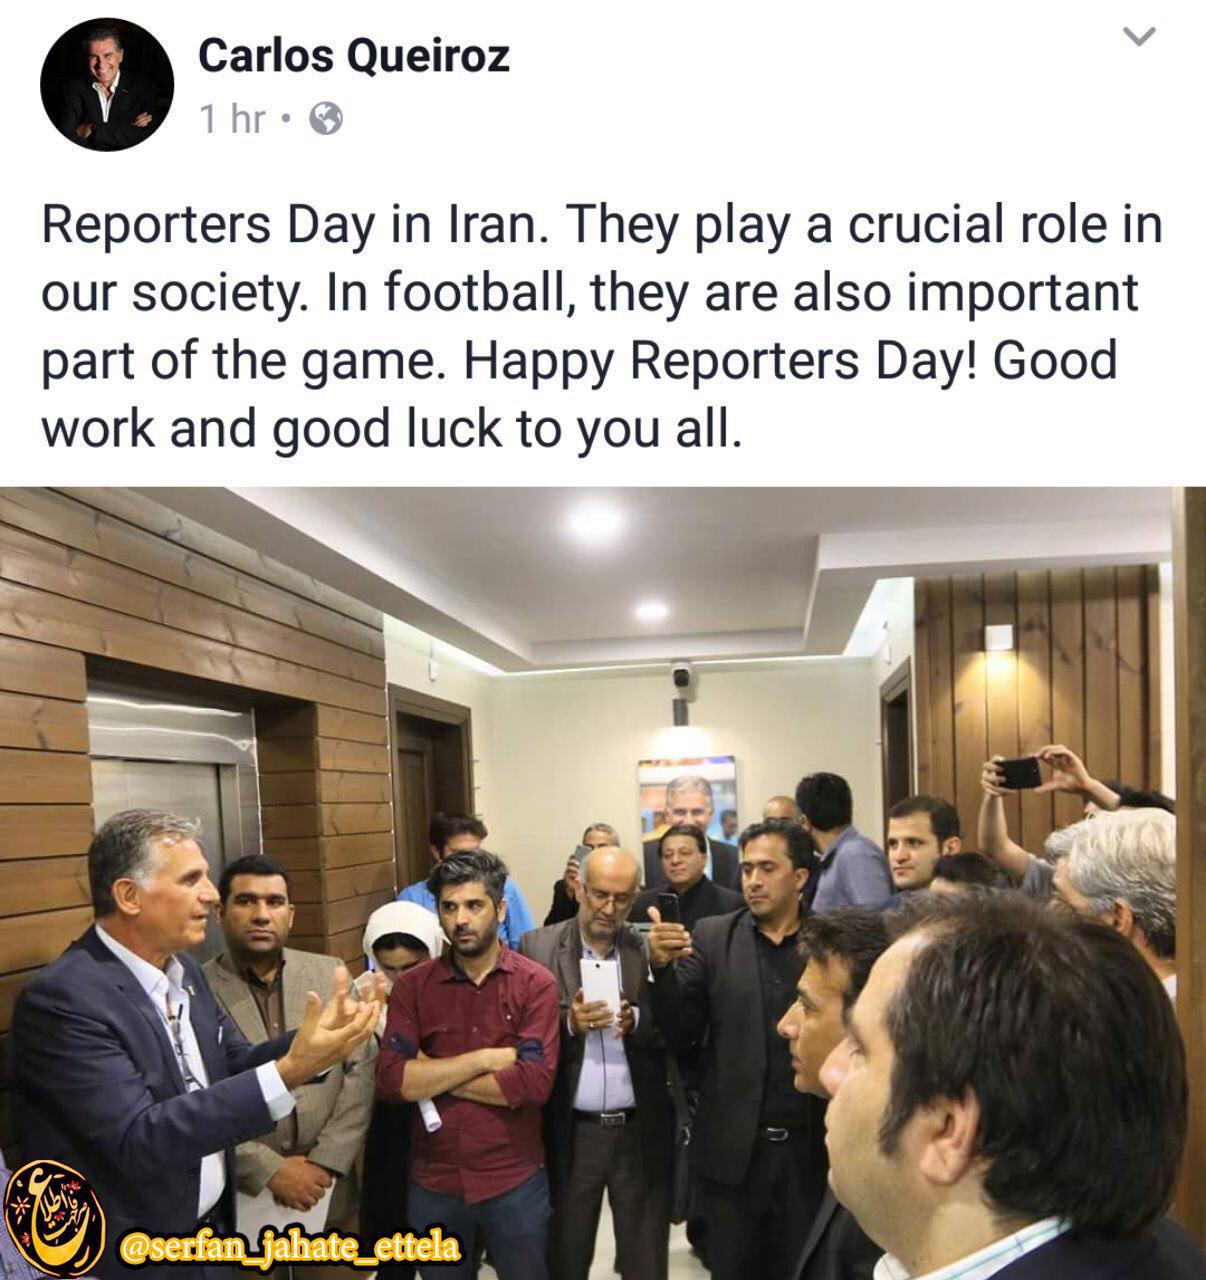Click the 'work and good luck to you all' line

pyautogui.click(x=391, y=427)
